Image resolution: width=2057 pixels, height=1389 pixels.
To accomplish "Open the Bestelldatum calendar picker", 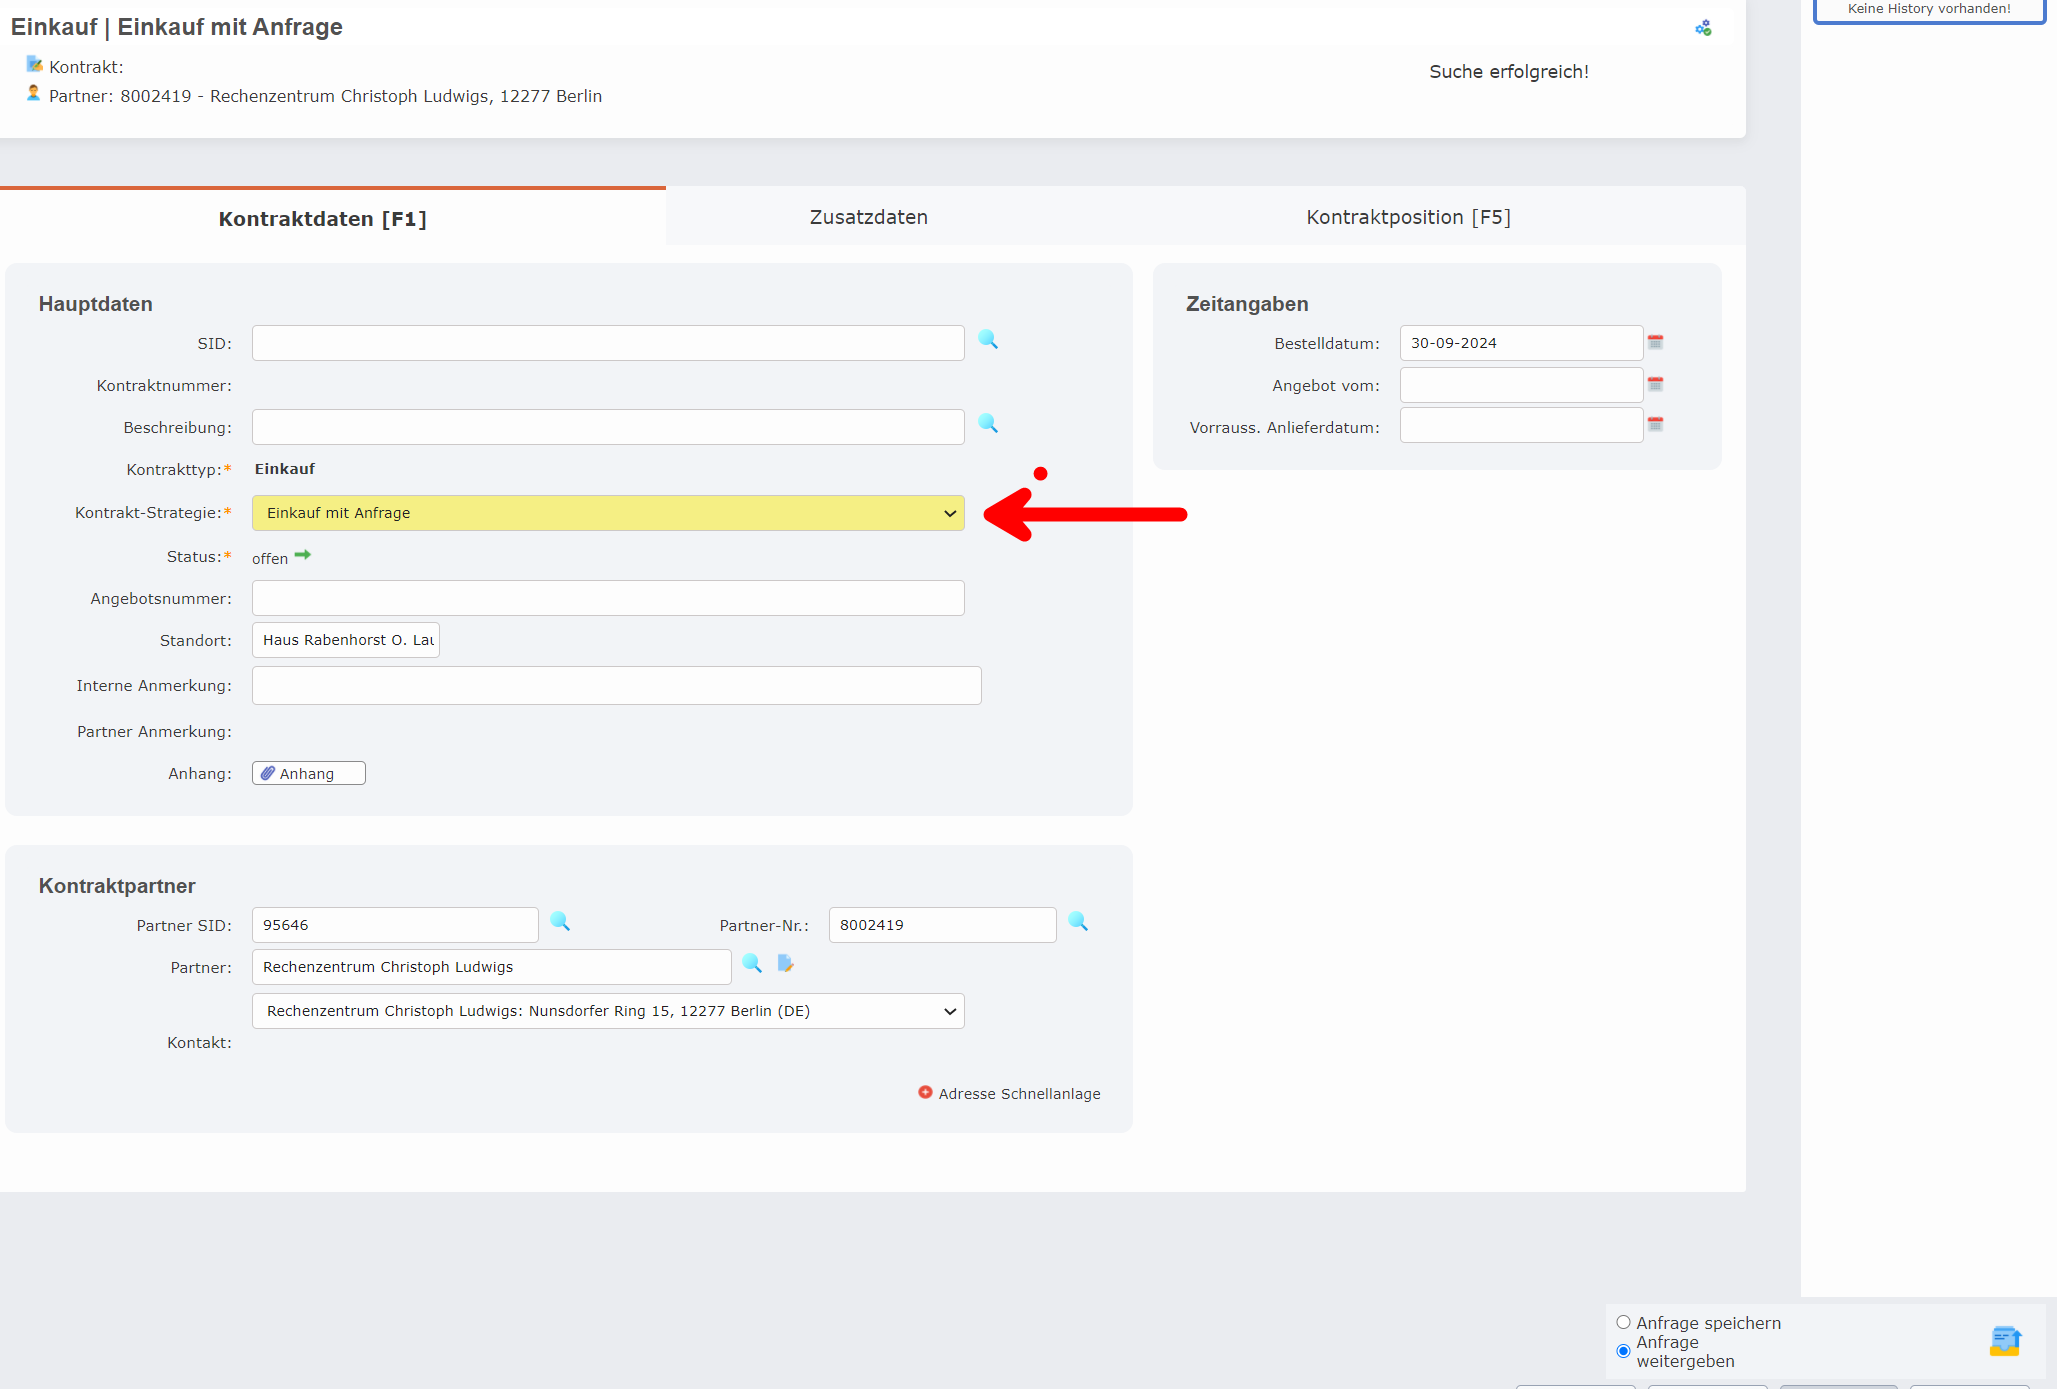I will click(x=1655, y=342).
